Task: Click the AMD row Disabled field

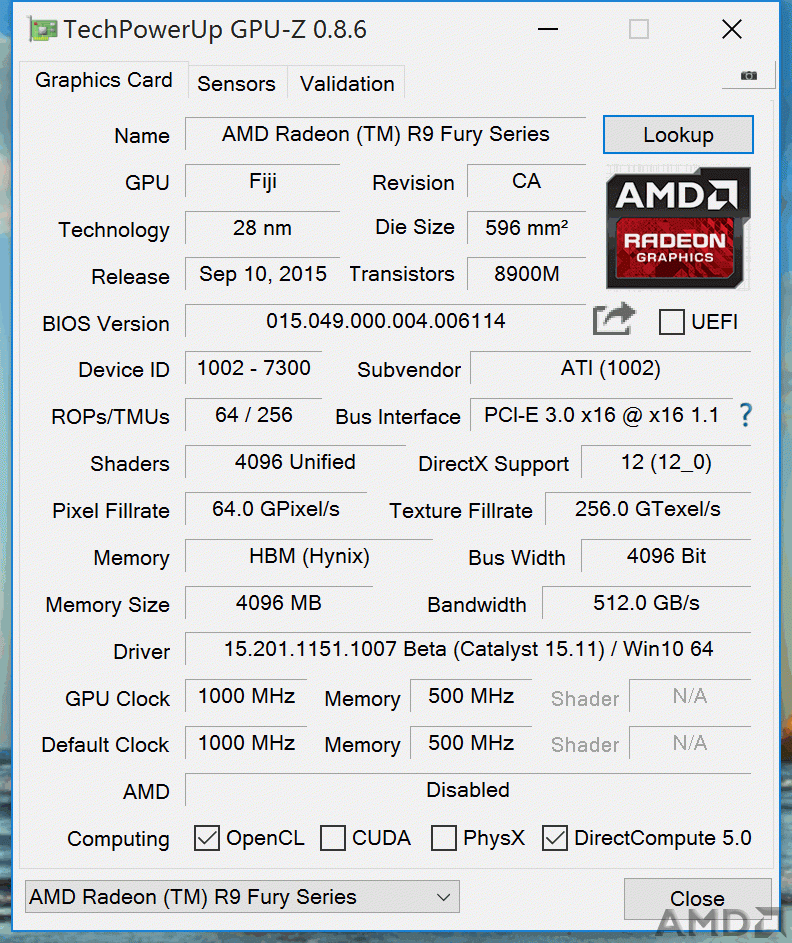Action: [468, 790]
